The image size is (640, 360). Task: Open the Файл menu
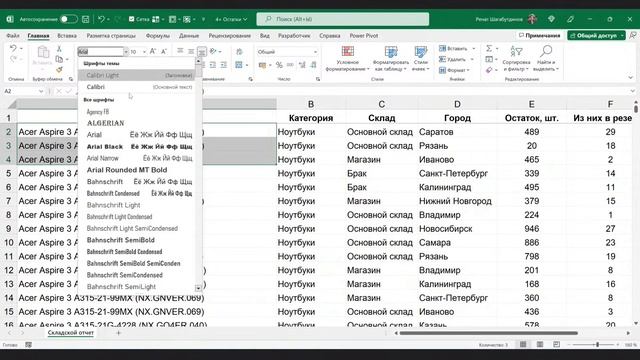coord(13,36)
